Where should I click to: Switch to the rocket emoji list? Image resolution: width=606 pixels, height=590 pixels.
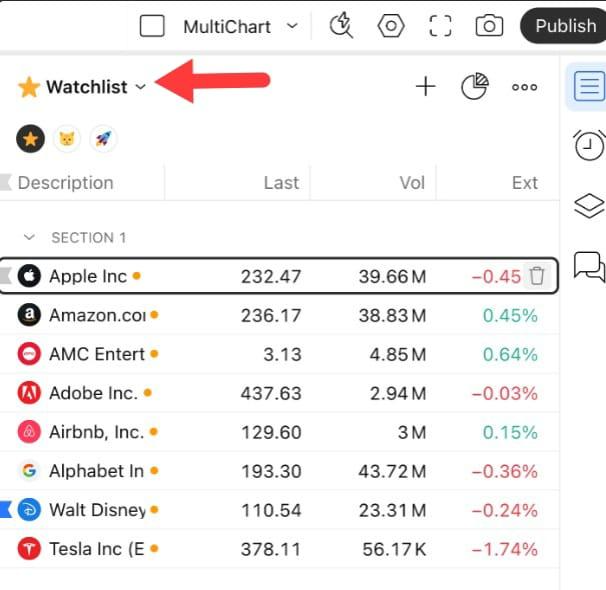pos(103,139)
